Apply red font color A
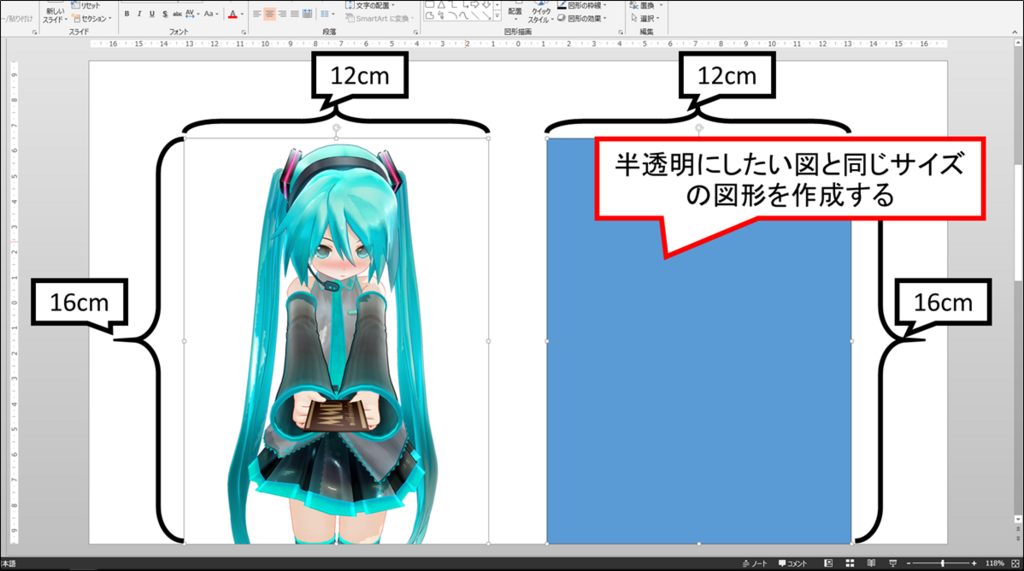This screenshot has height=571, width=1024. click(x=232, y=14)
